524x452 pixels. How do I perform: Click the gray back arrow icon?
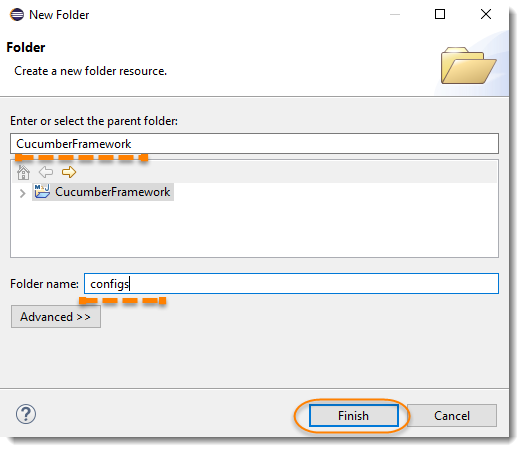(x=46, y=172)
